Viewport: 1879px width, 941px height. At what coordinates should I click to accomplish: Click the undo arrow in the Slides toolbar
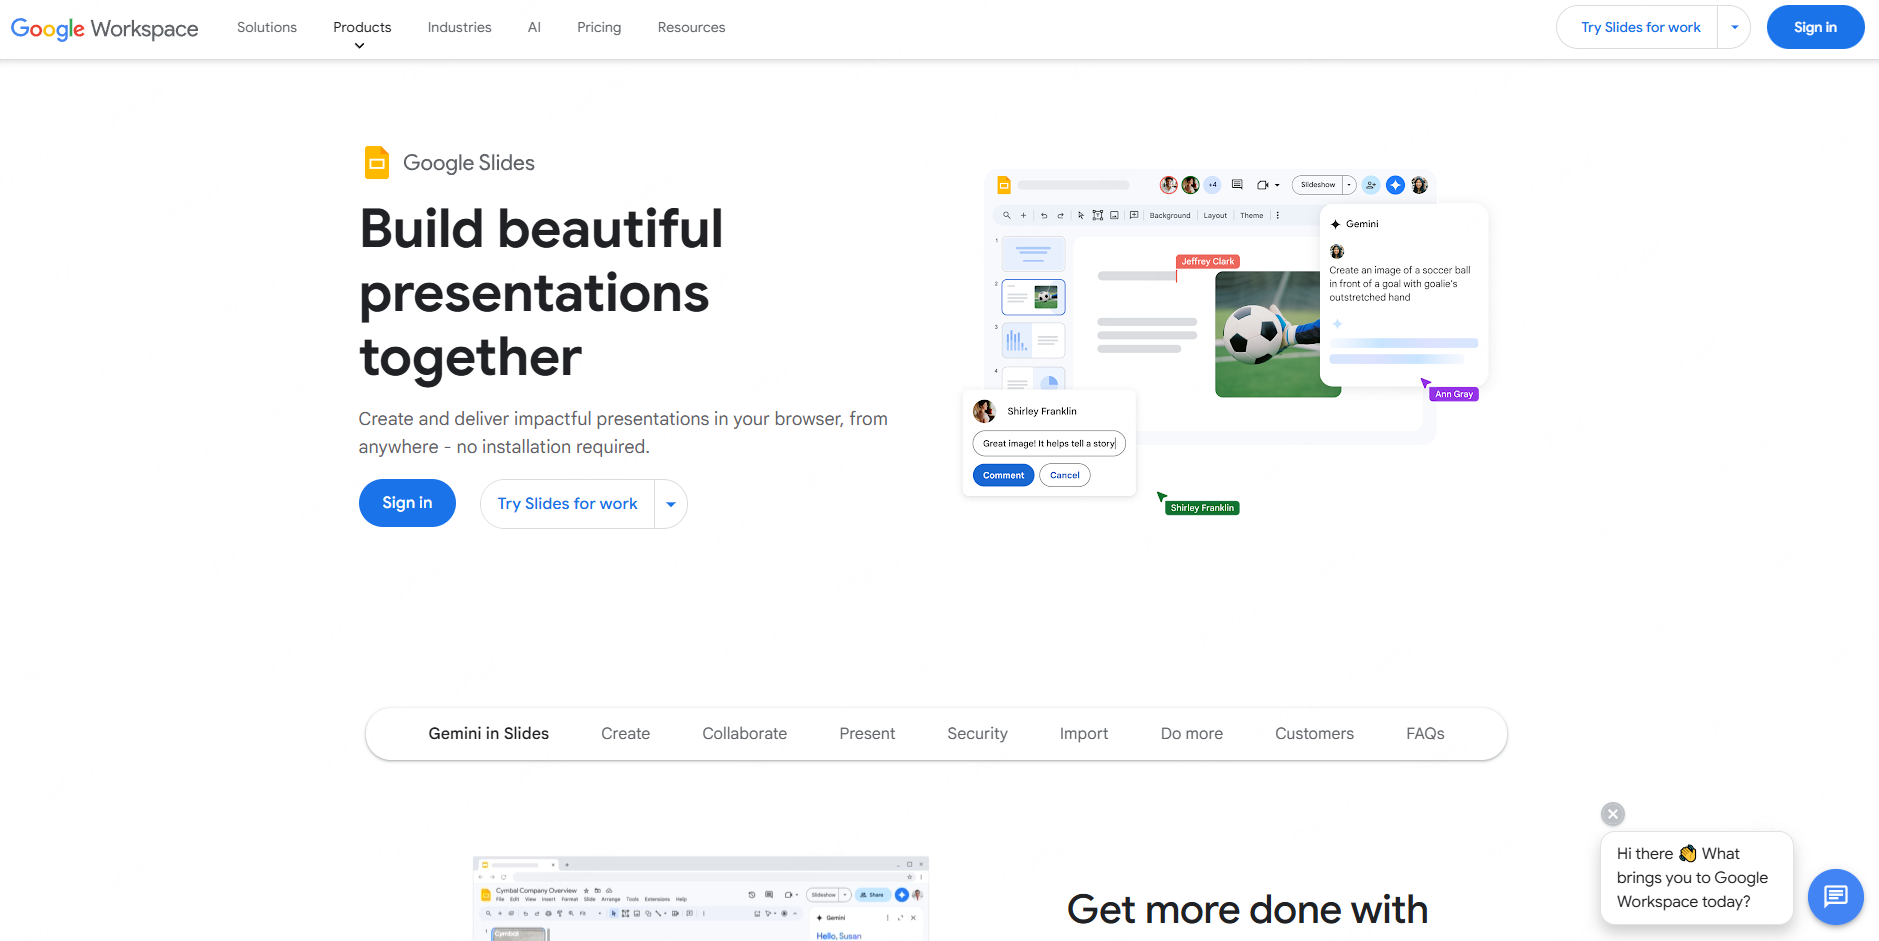[1044, 215]
